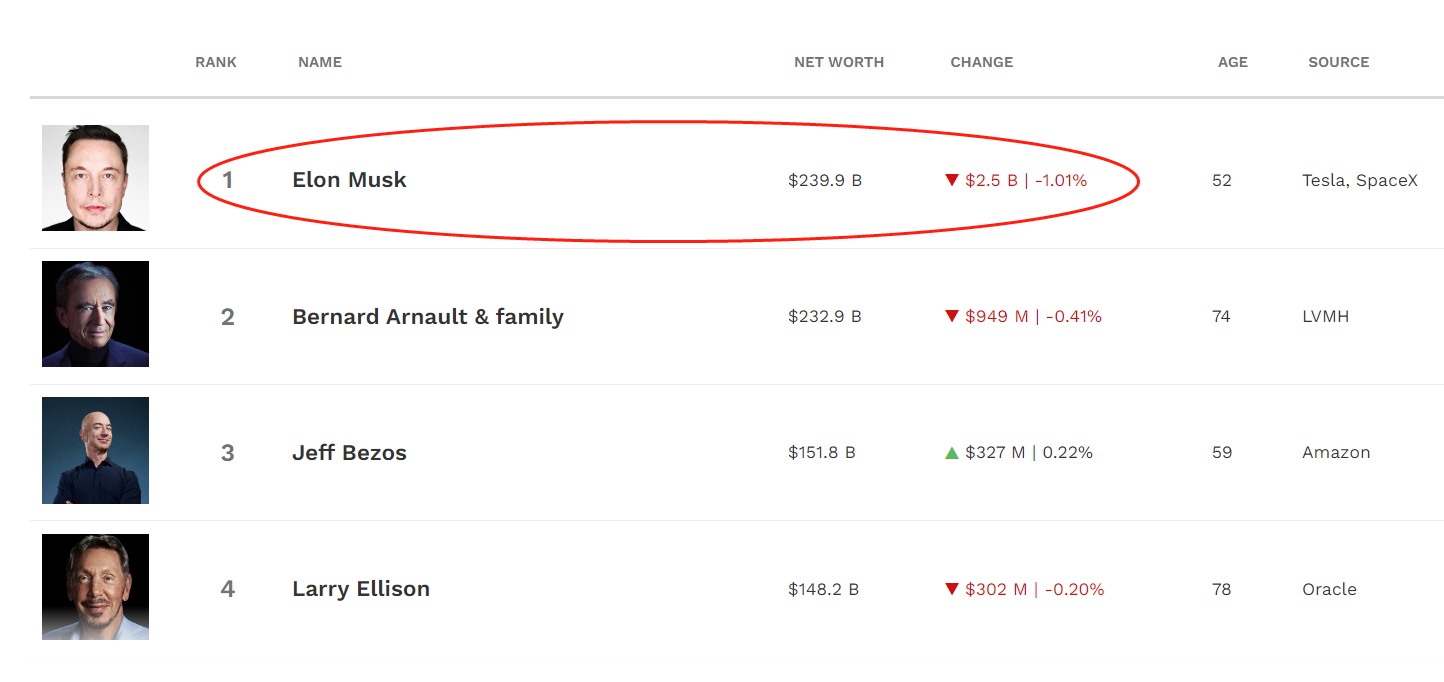The image size is (1444, 682).
Task: Open Bernard Arnault & family profile link
Action: pos(428,317)
